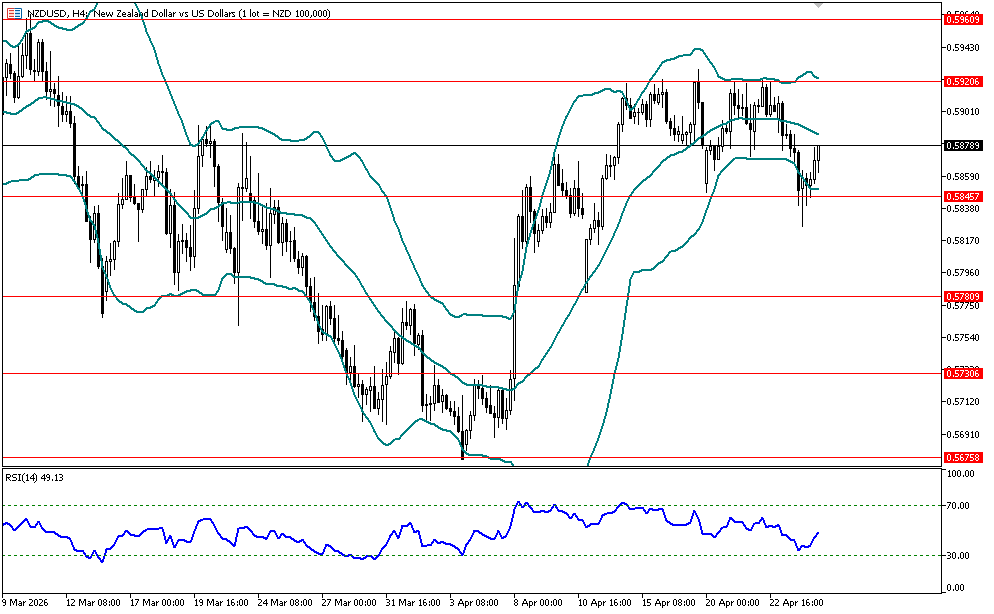Select the 0.56758 red price level label
Image resolution: width=994 pixels, height=614 pixels.
click(x=962, y=457)
